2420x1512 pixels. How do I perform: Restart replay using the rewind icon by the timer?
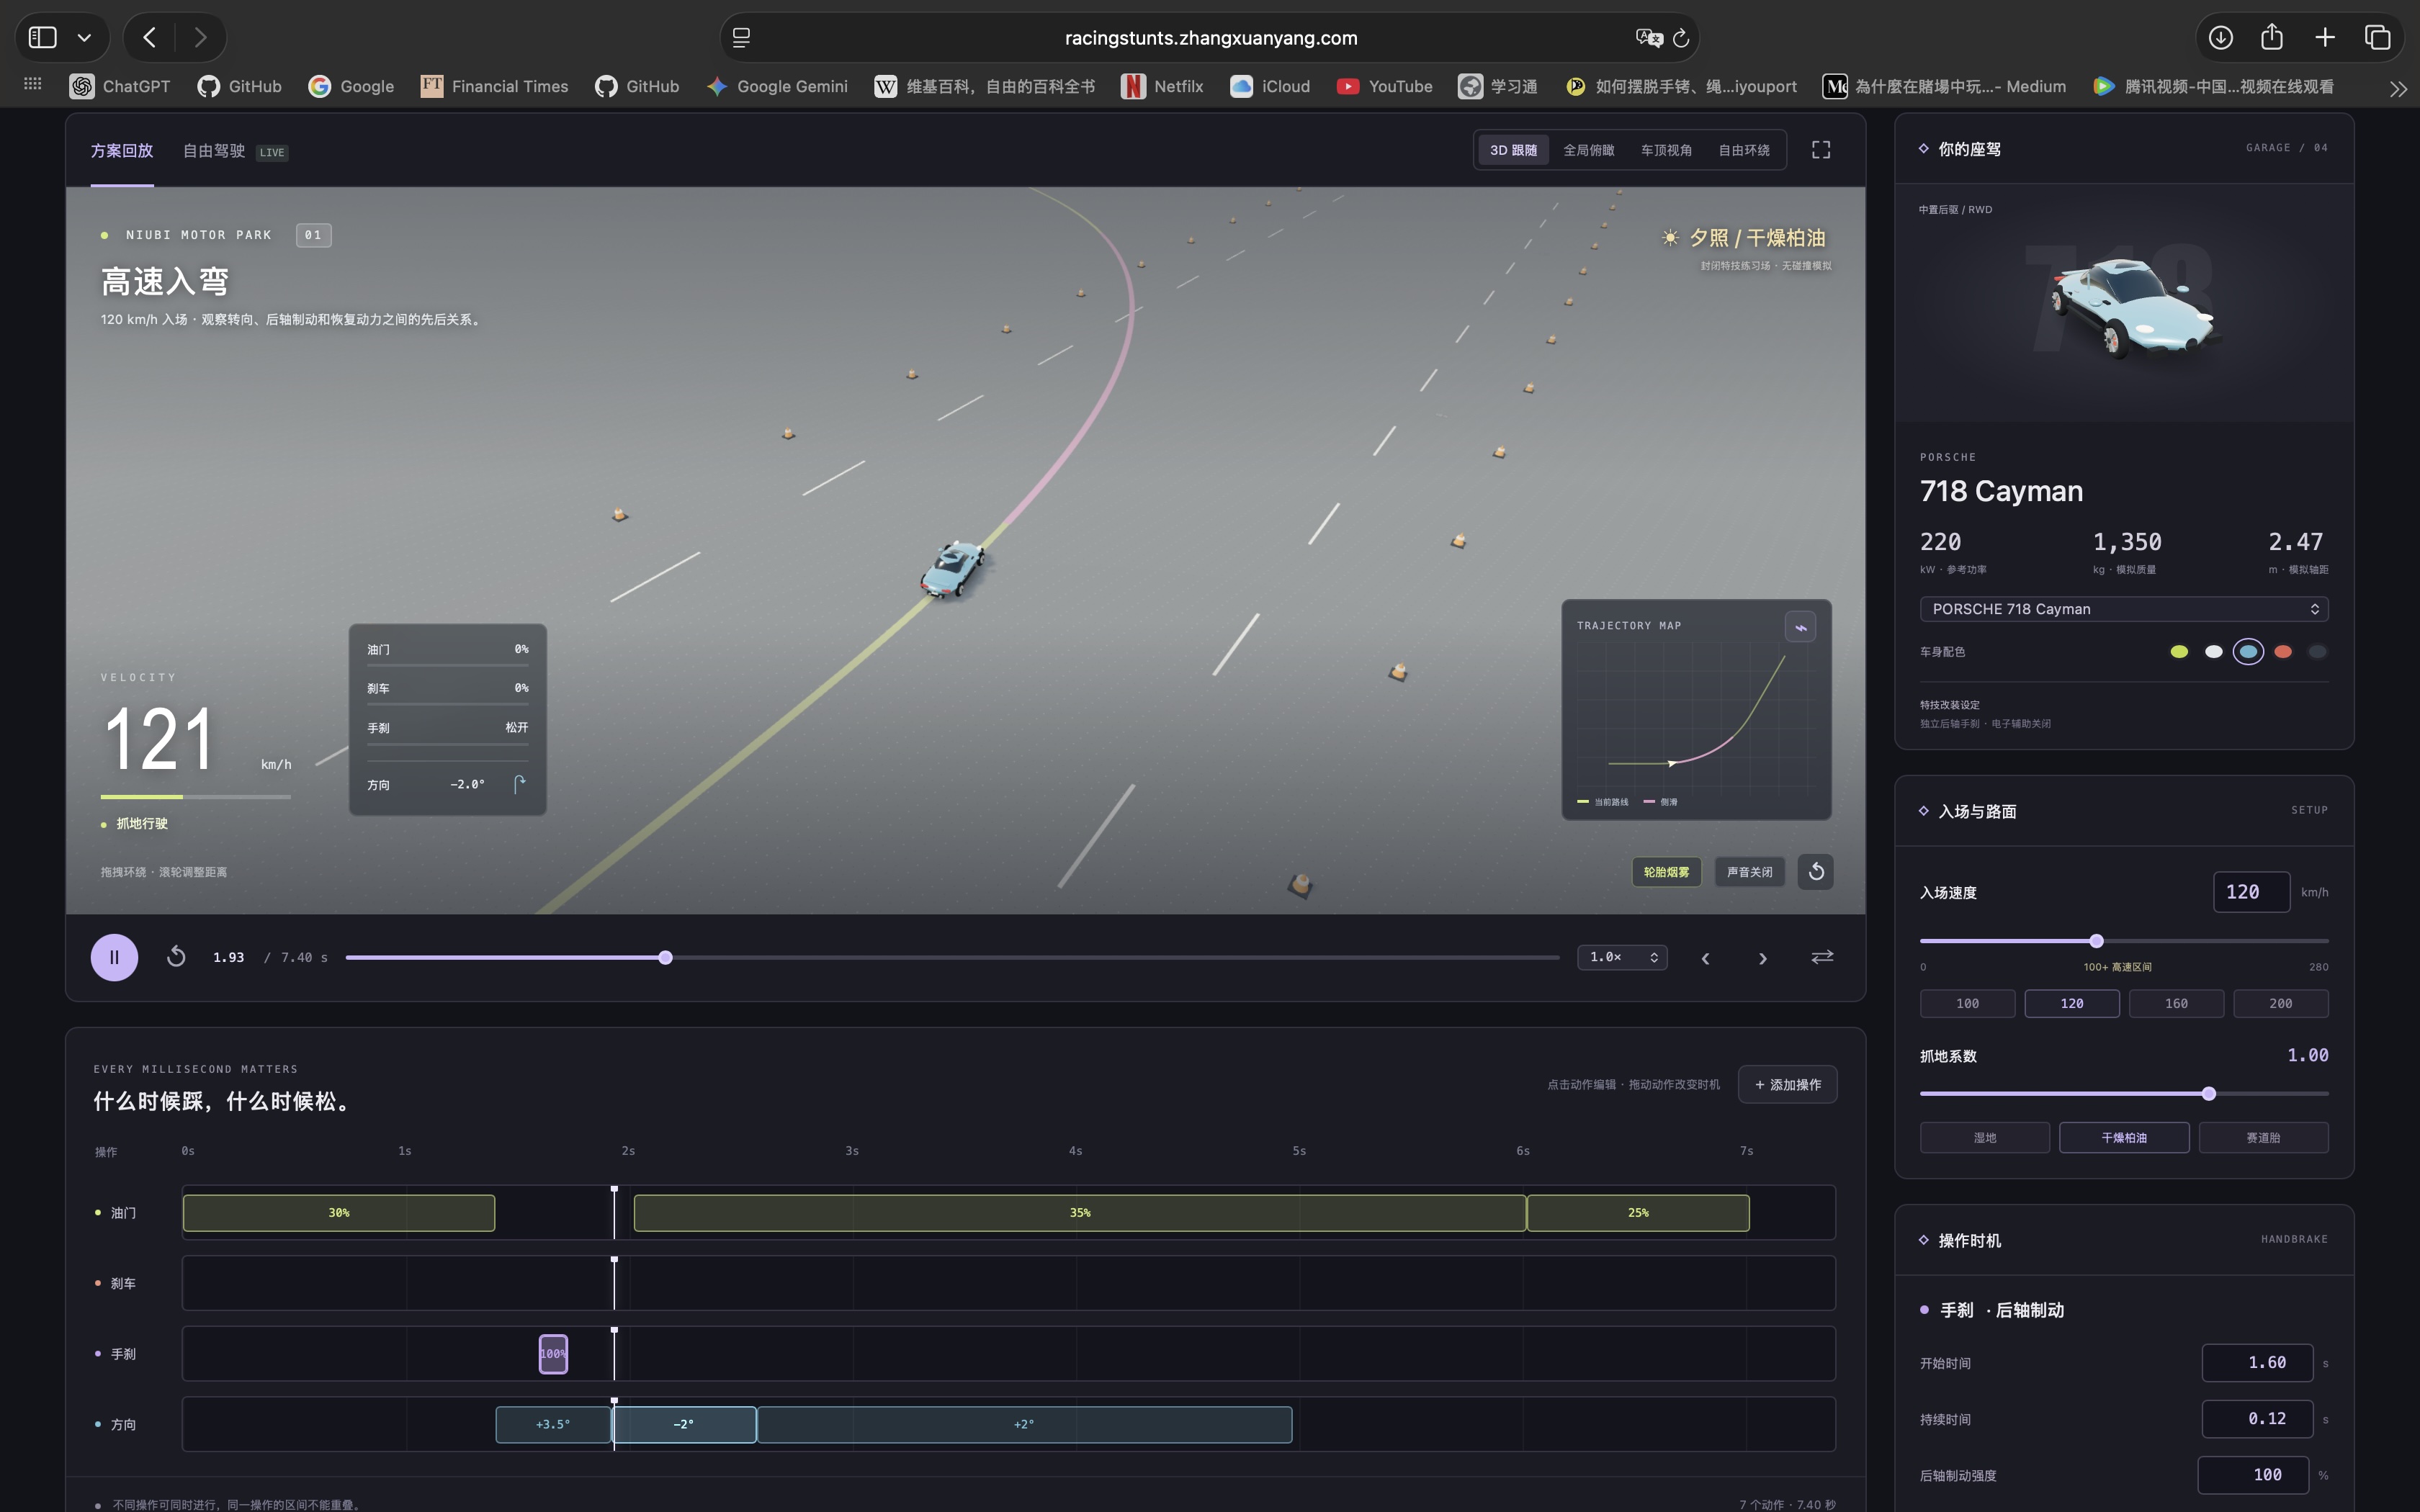coord(176,957)
